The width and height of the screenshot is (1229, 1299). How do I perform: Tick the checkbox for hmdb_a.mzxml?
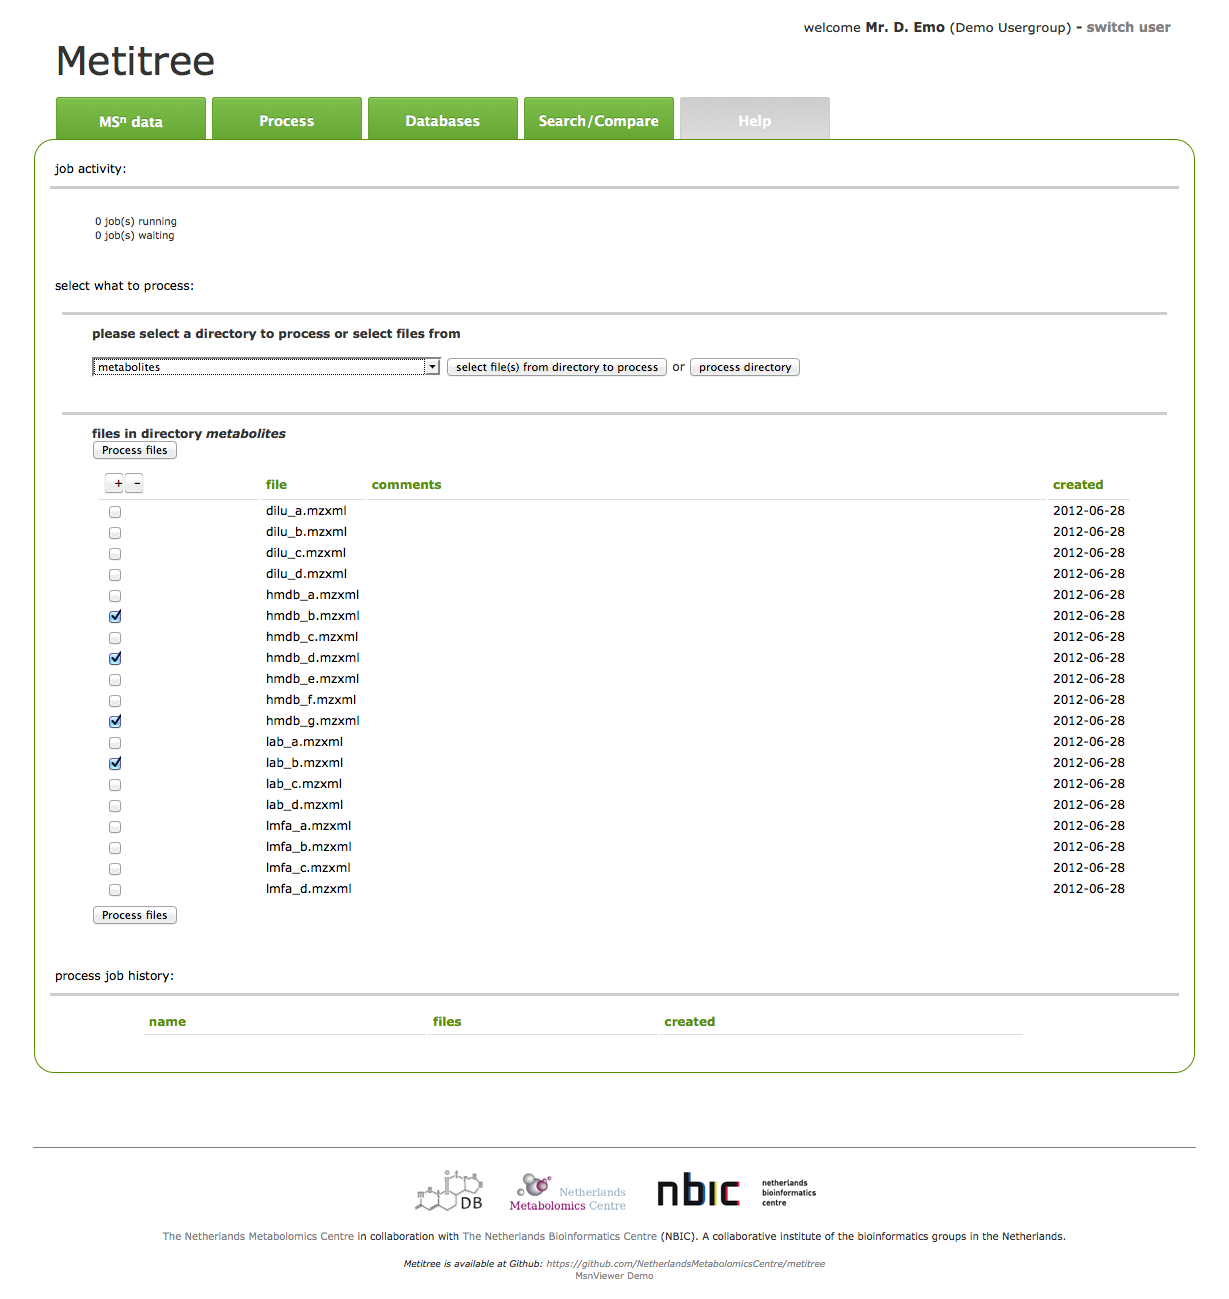click(x=115, y=596)
